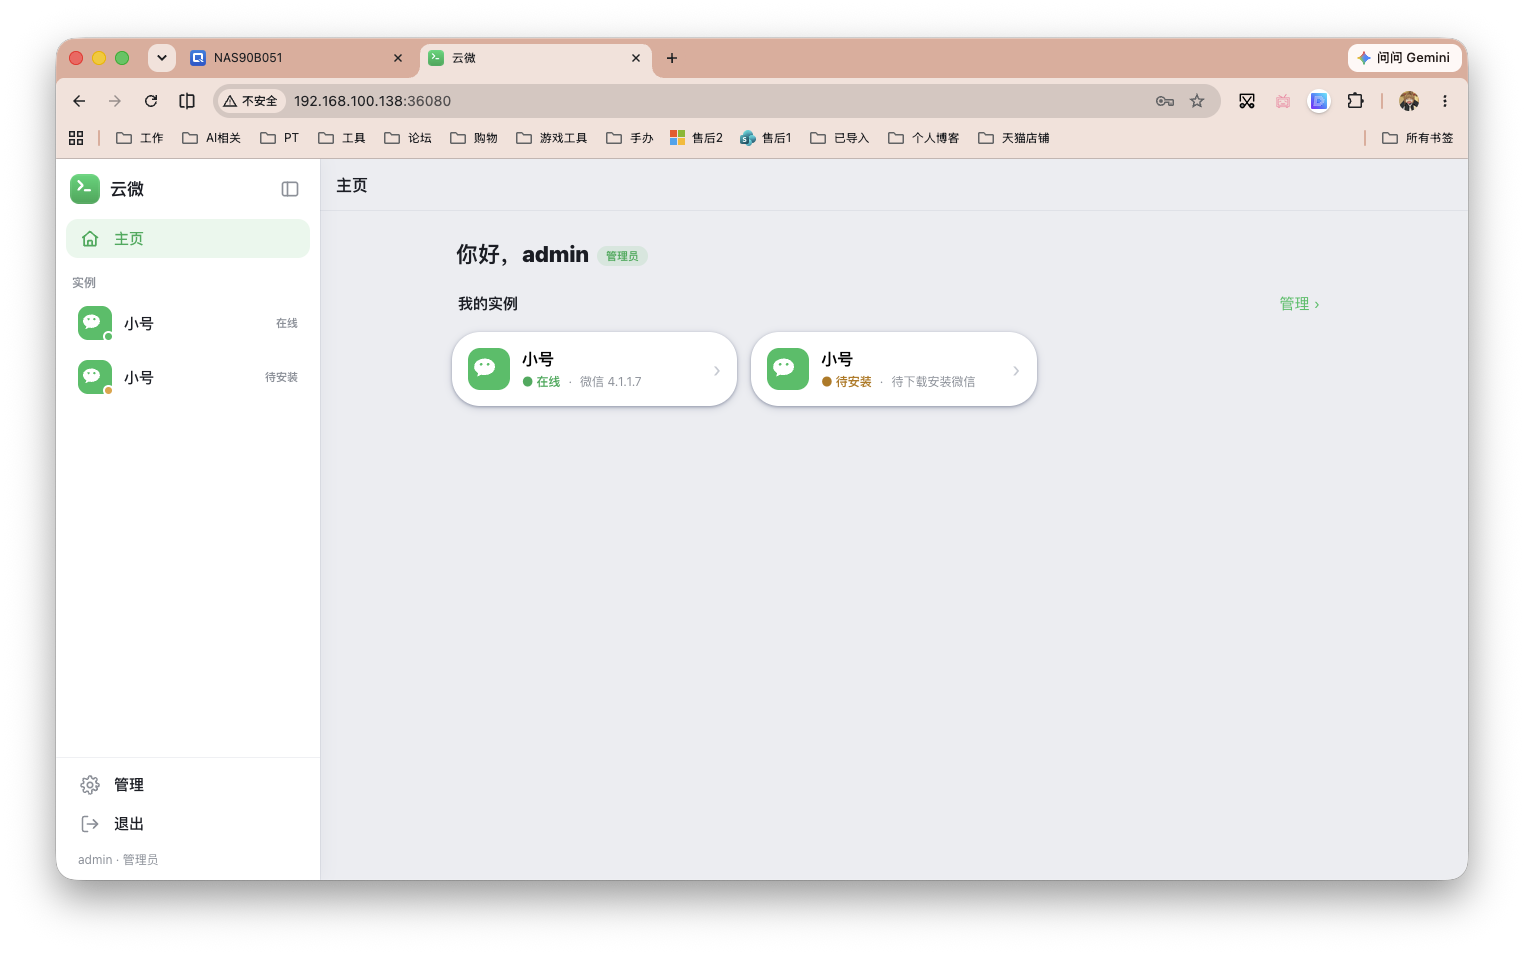The height and width of the screenshot is (954, 1524).
Task: Click the 不安全 site security chip
Action: 251,101
